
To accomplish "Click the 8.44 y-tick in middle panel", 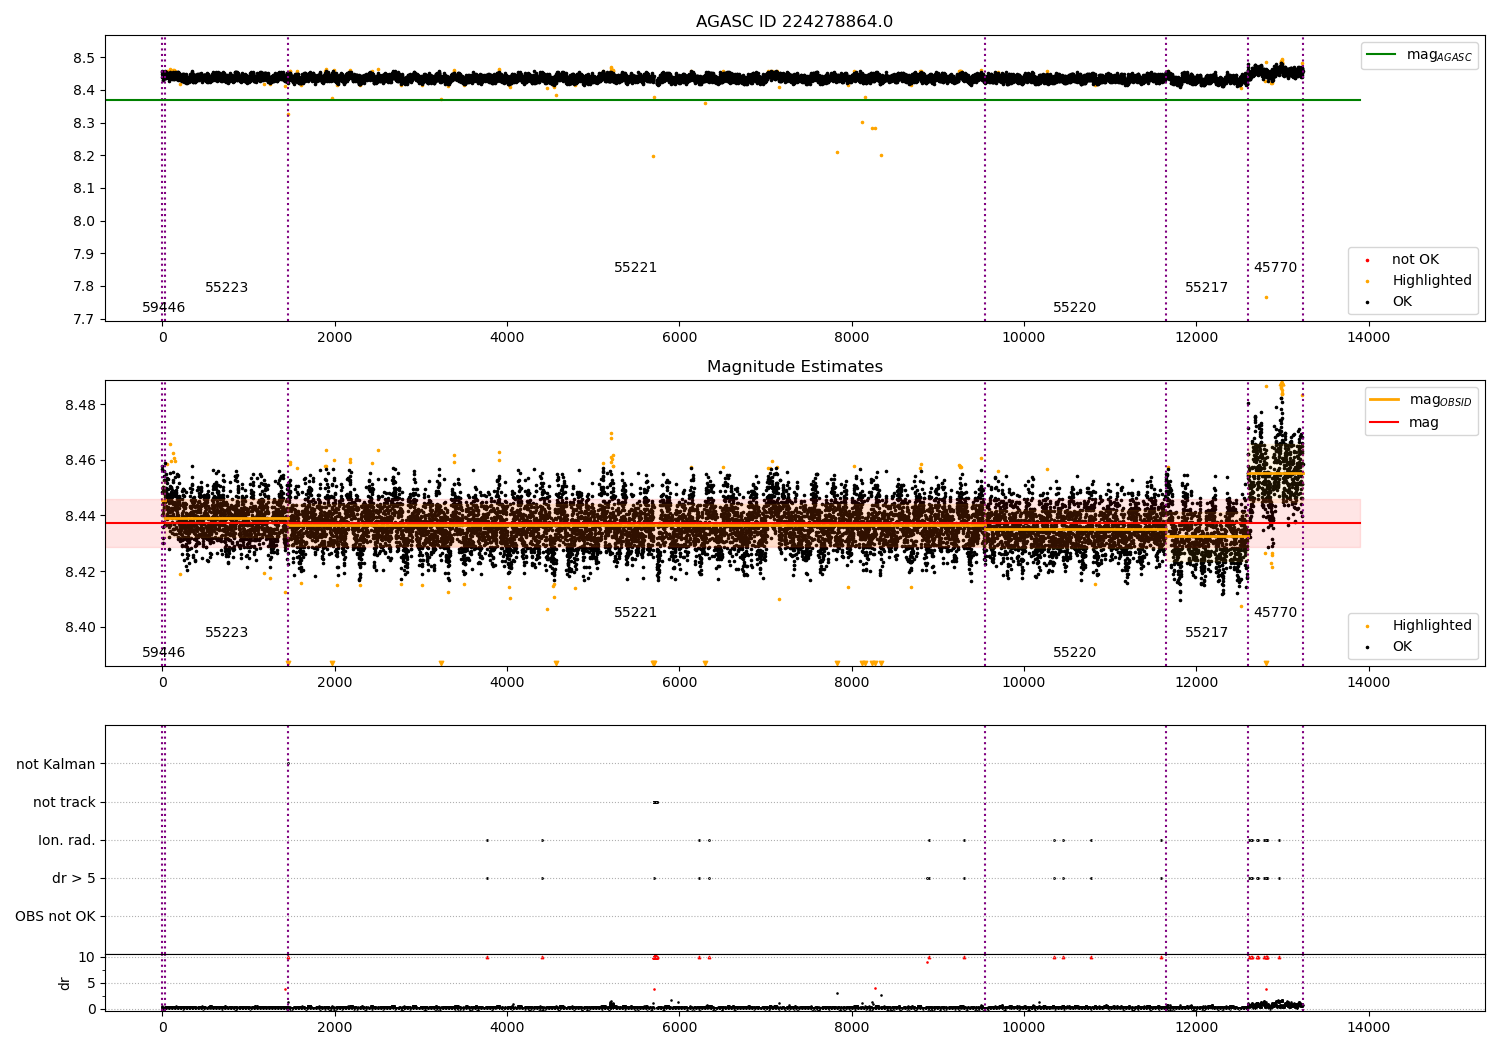I will click(x=80, y=516).
